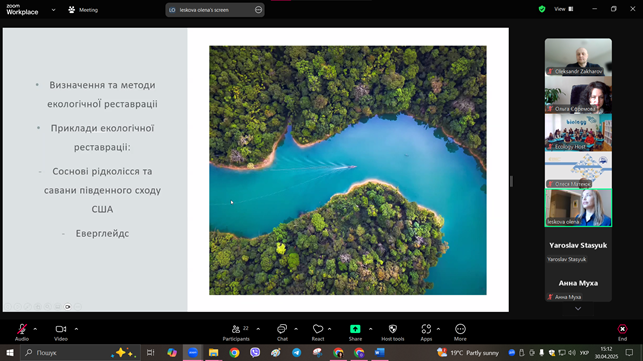Expand React options arrow
The width and height of the screenshot is (643, 361).
click(330, 329)
